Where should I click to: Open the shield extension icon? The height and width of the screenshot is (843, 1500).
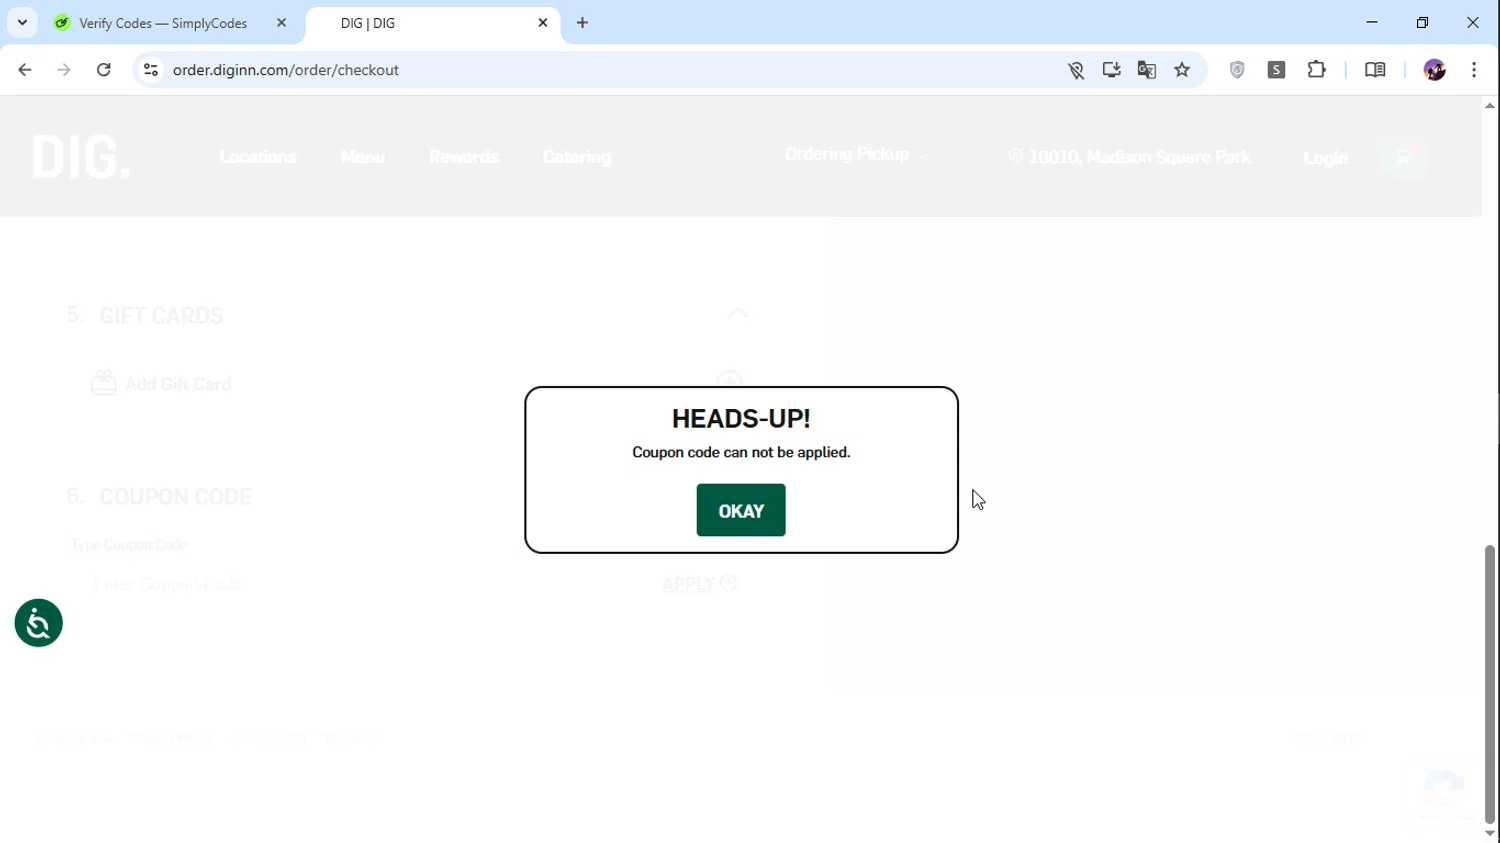coord(1237,70)
